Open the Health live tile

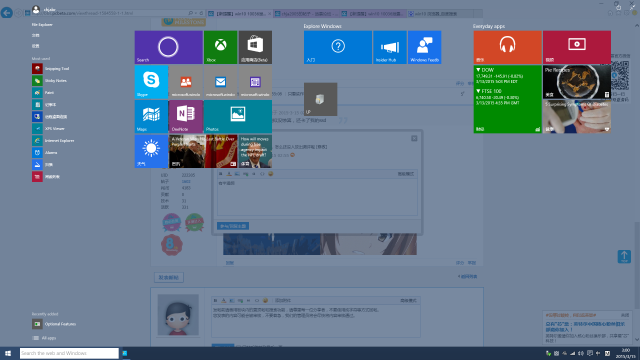(577, 117)
